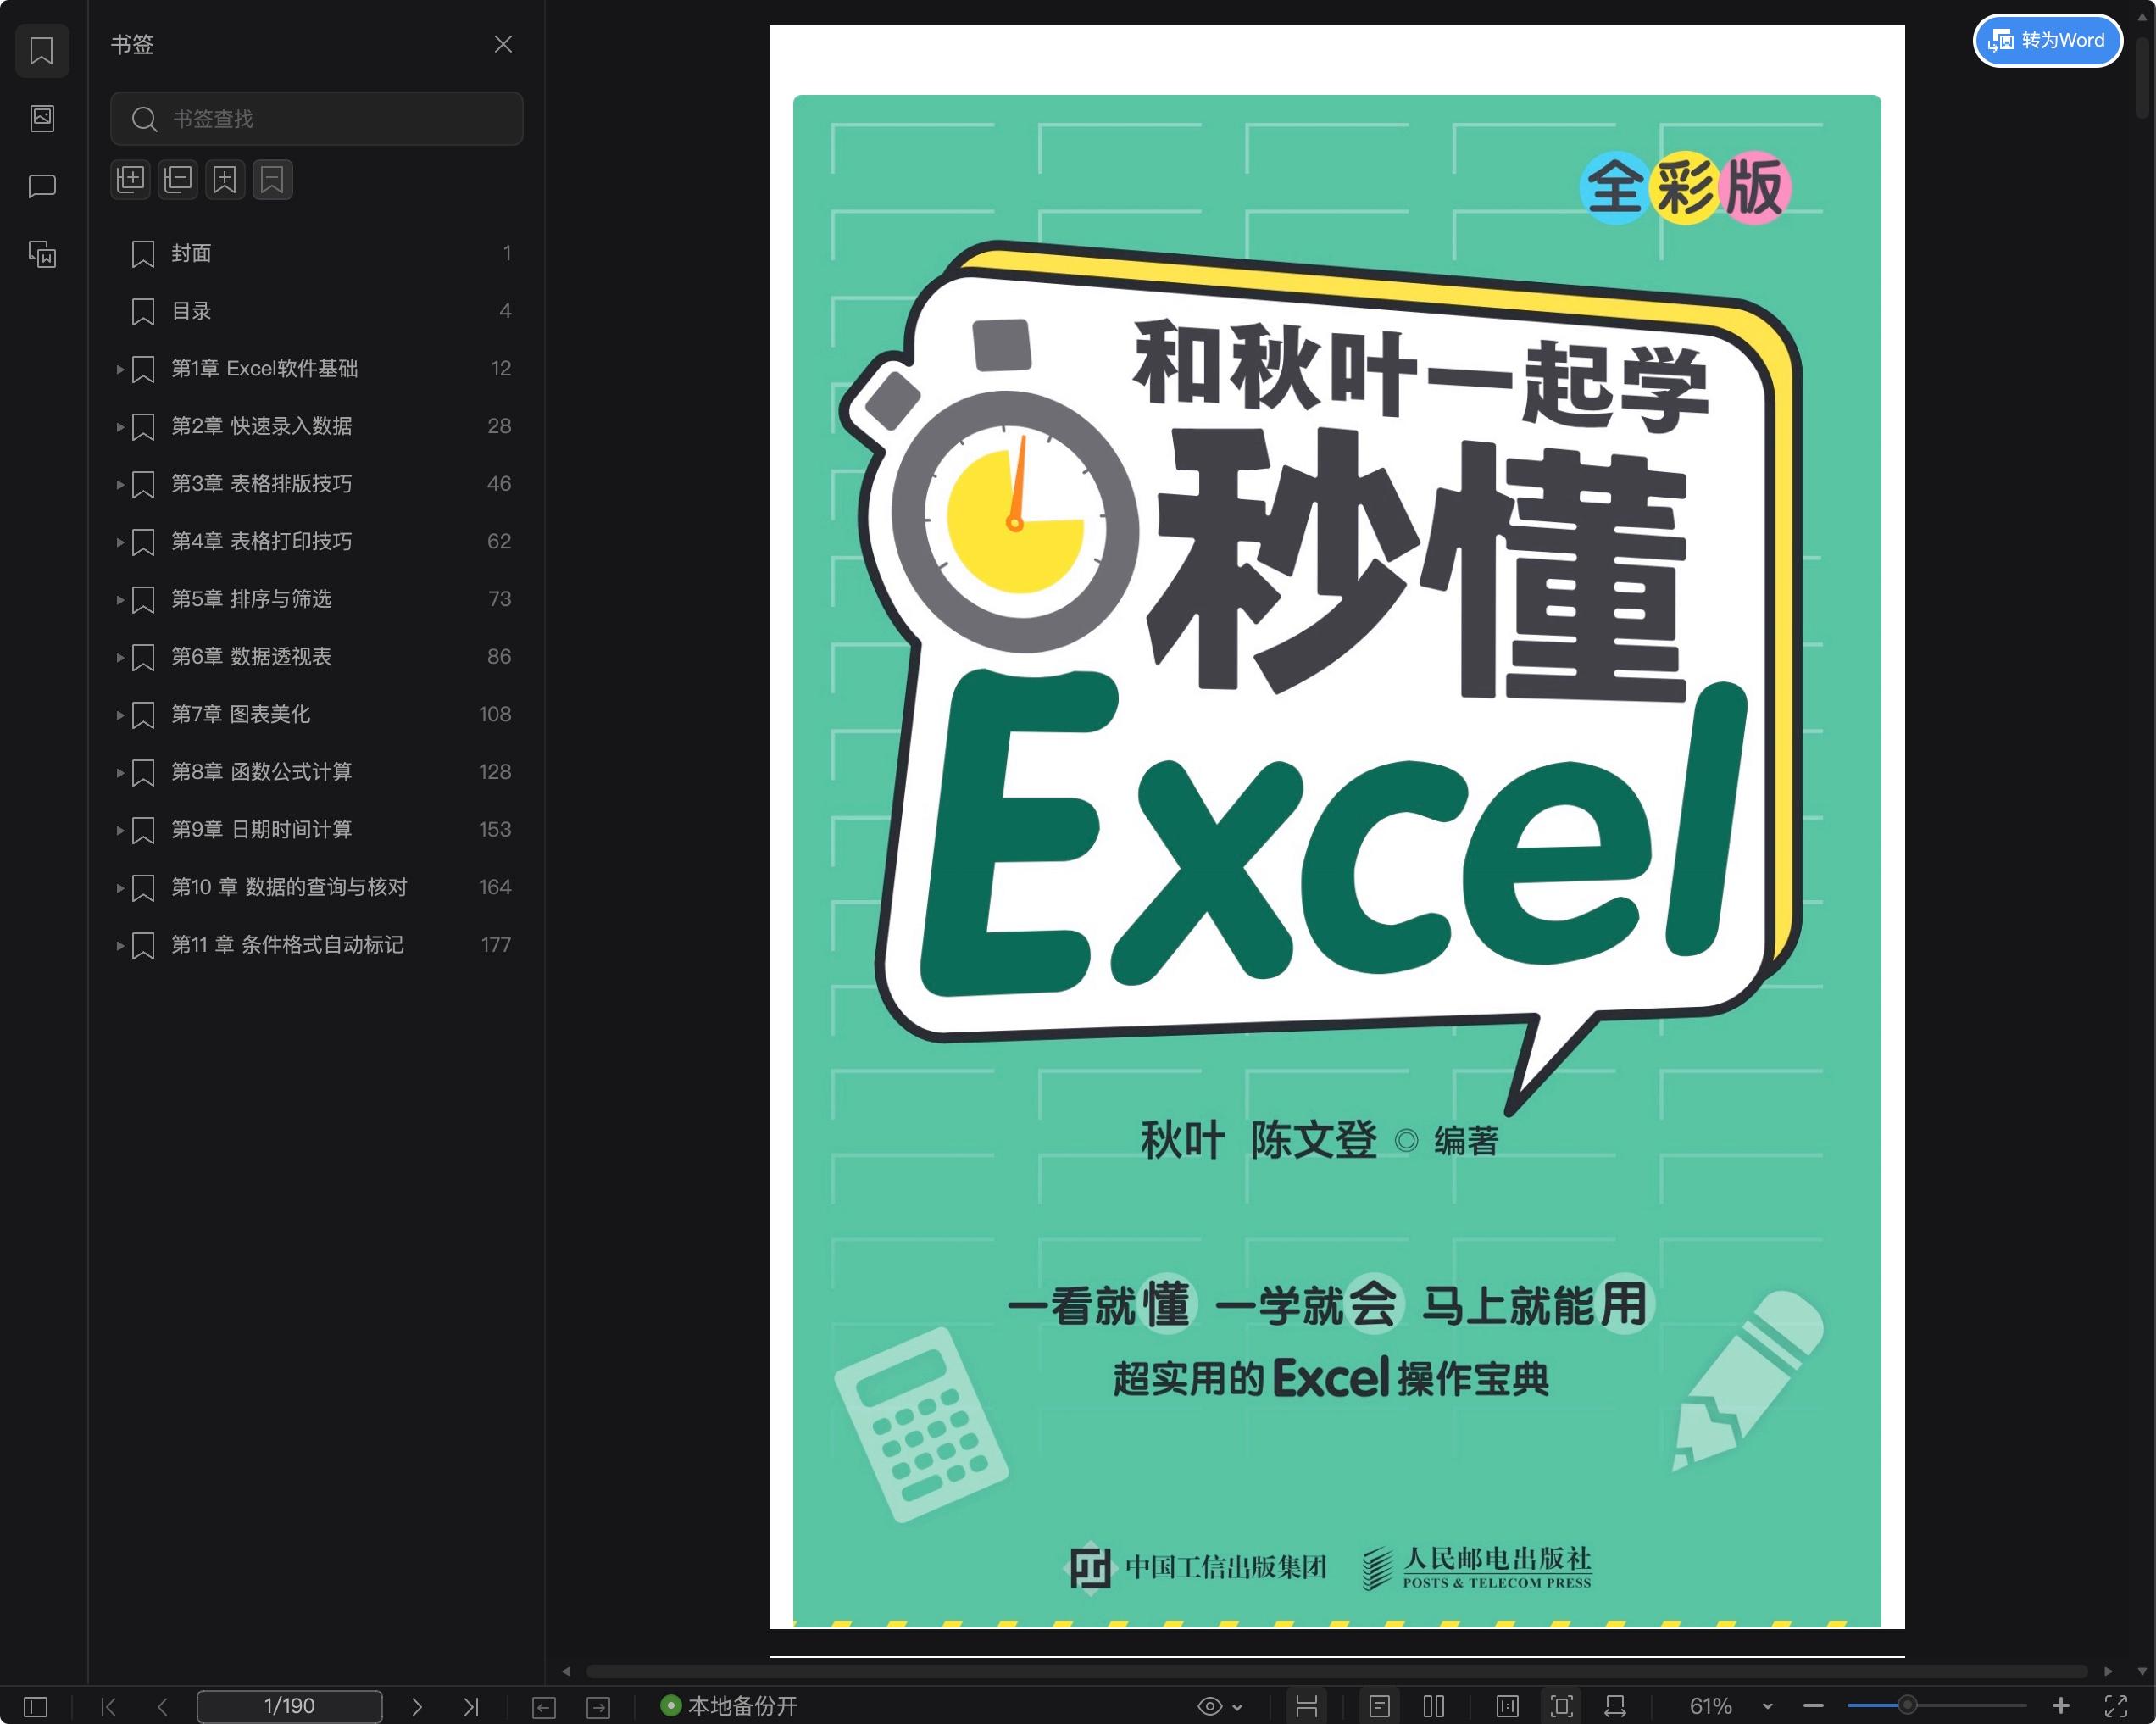Click the vertical scrollbar thumb at right
This screenshot has width=2156, height=1724.
[2143, 78]
